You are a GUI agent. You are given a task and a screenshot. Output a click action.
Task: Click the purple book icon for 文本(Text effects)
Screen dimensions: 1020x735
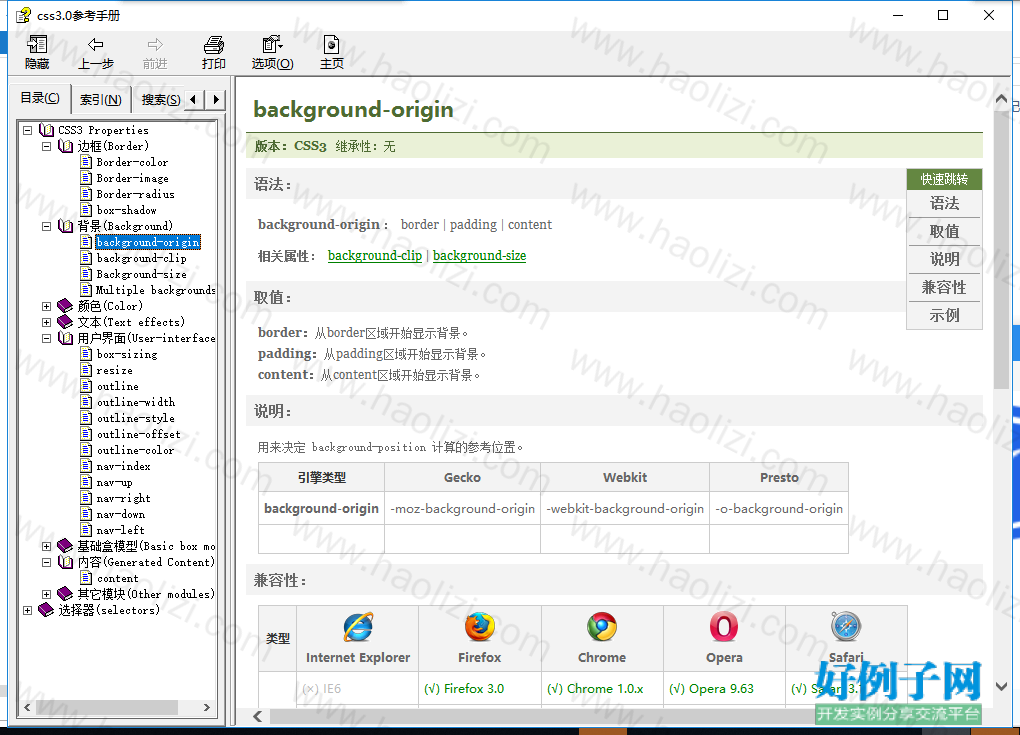(x=65, y=322)
